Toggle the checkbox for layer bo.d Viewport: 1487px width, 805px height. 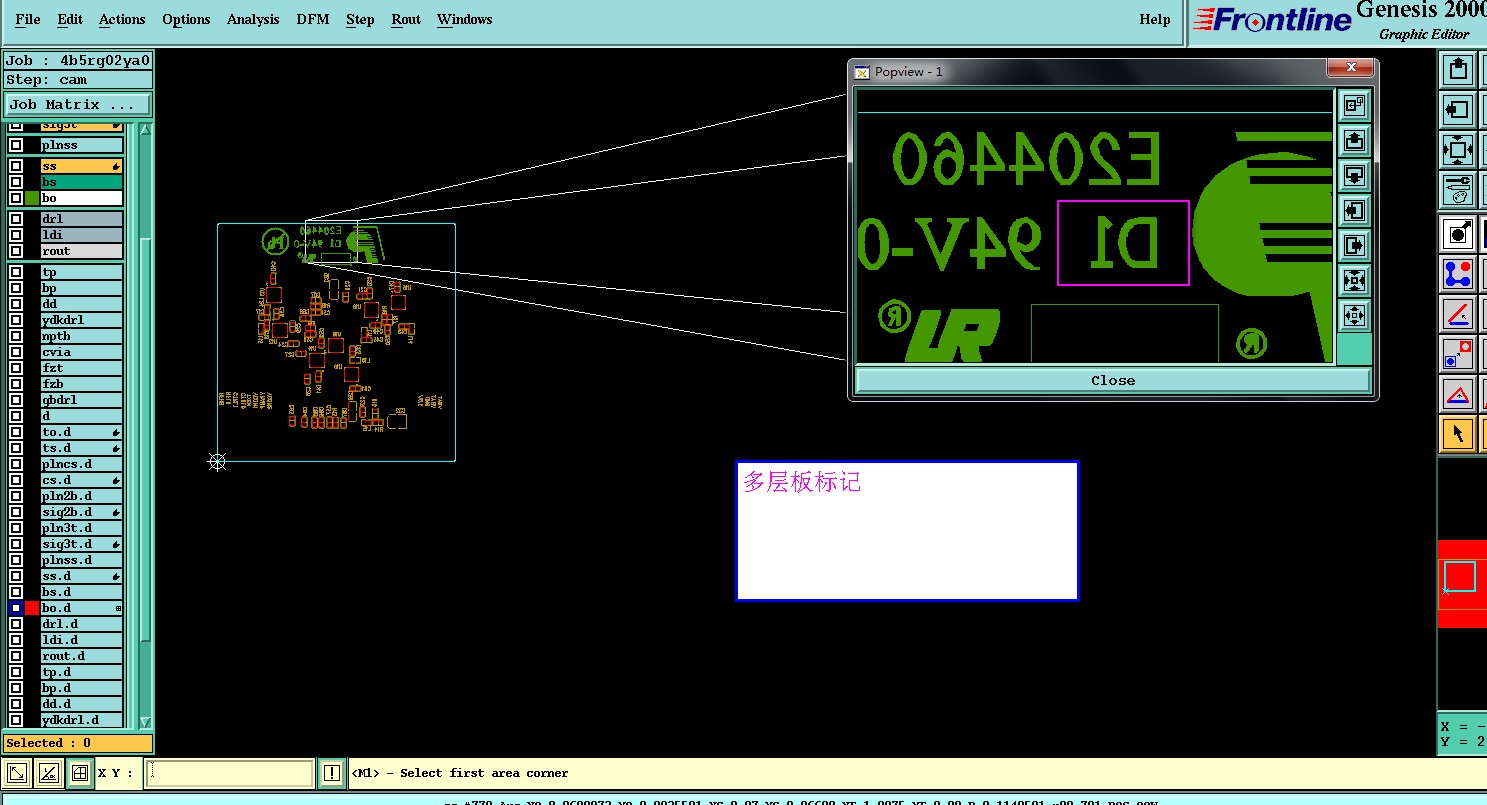click(16, 608)
